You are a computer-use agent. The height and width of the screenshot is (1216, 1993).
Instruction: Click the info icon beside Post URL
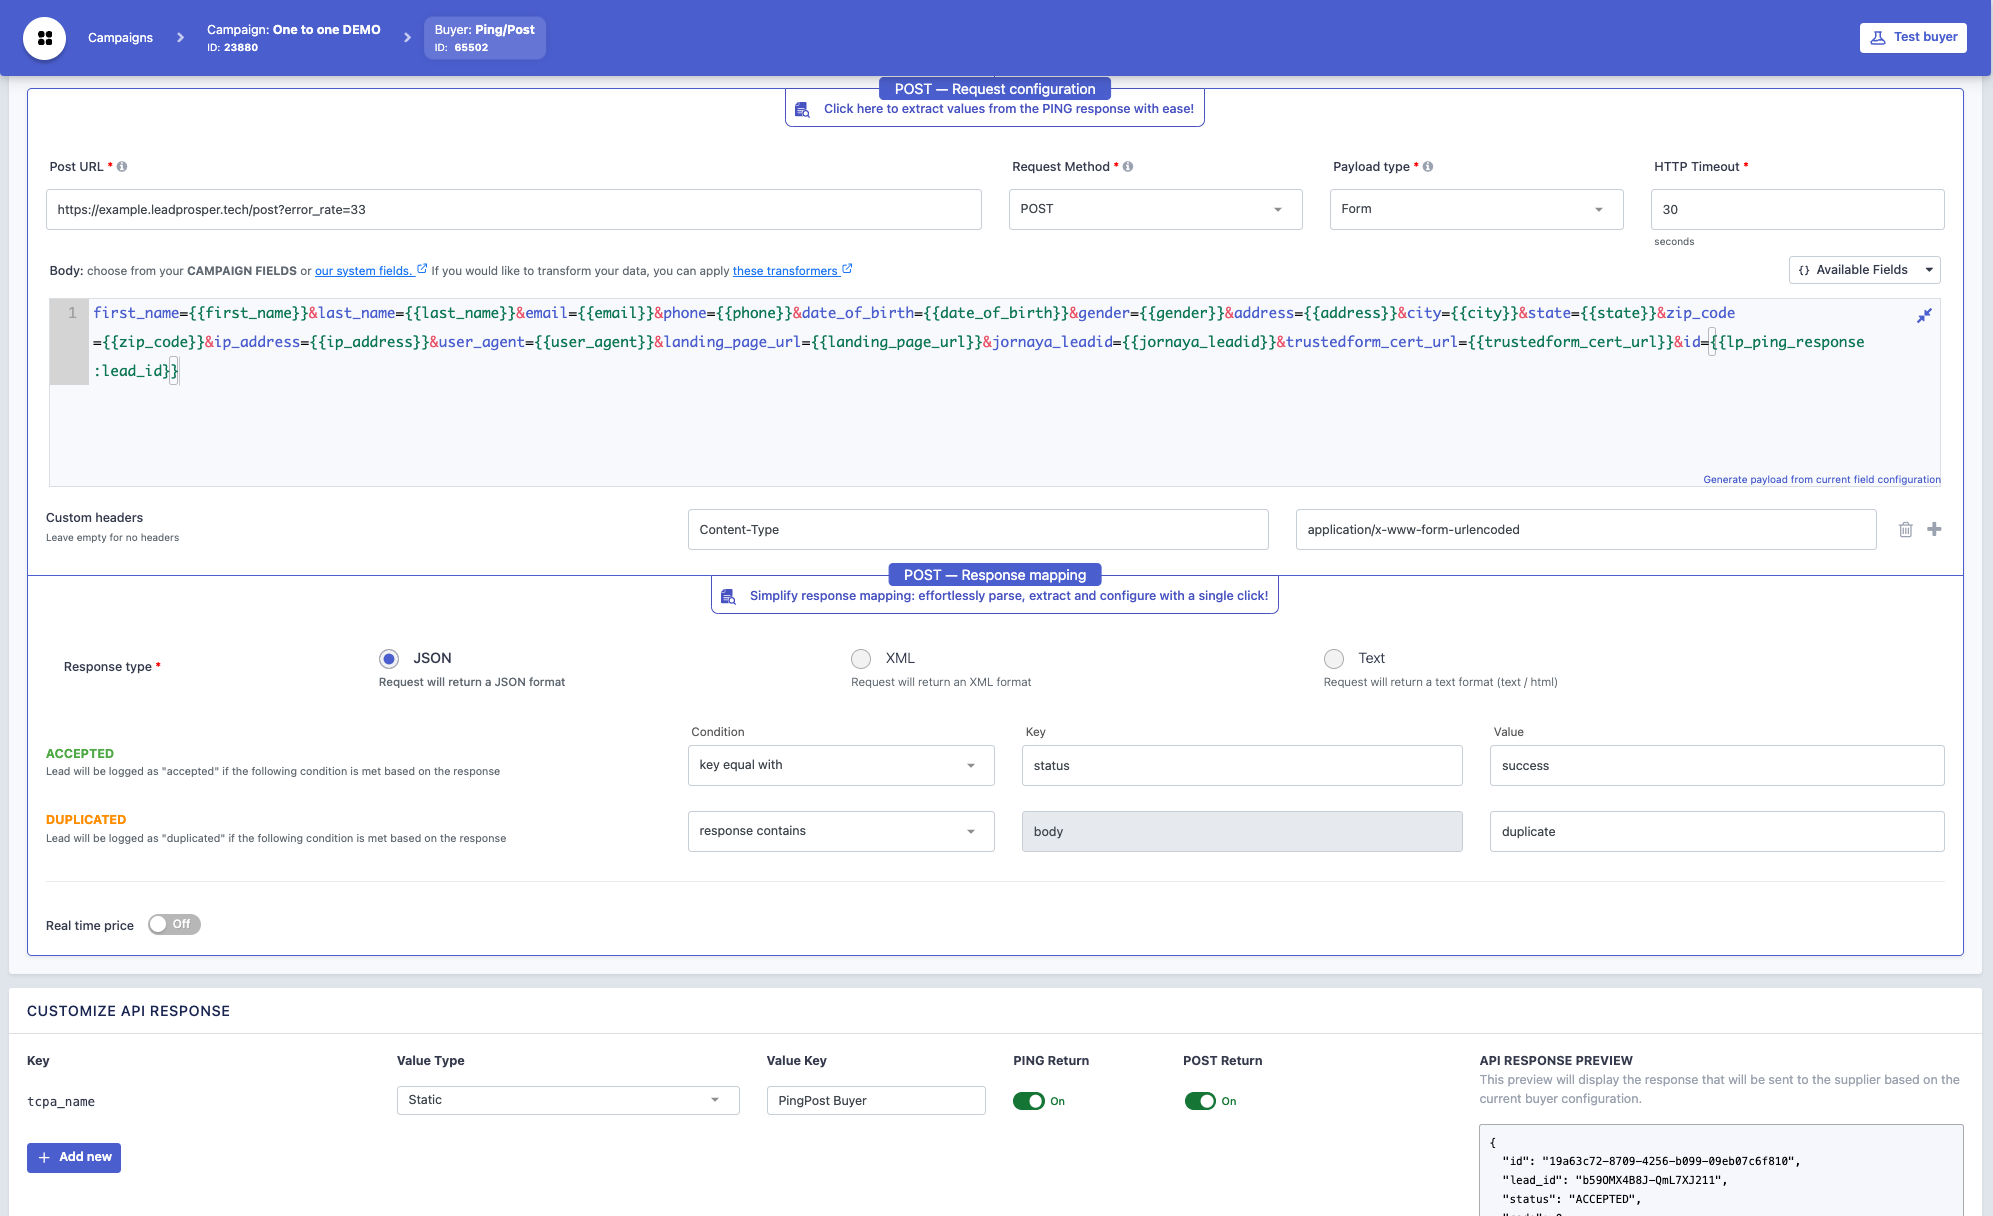pyautogui.click(x=122, y=167)
